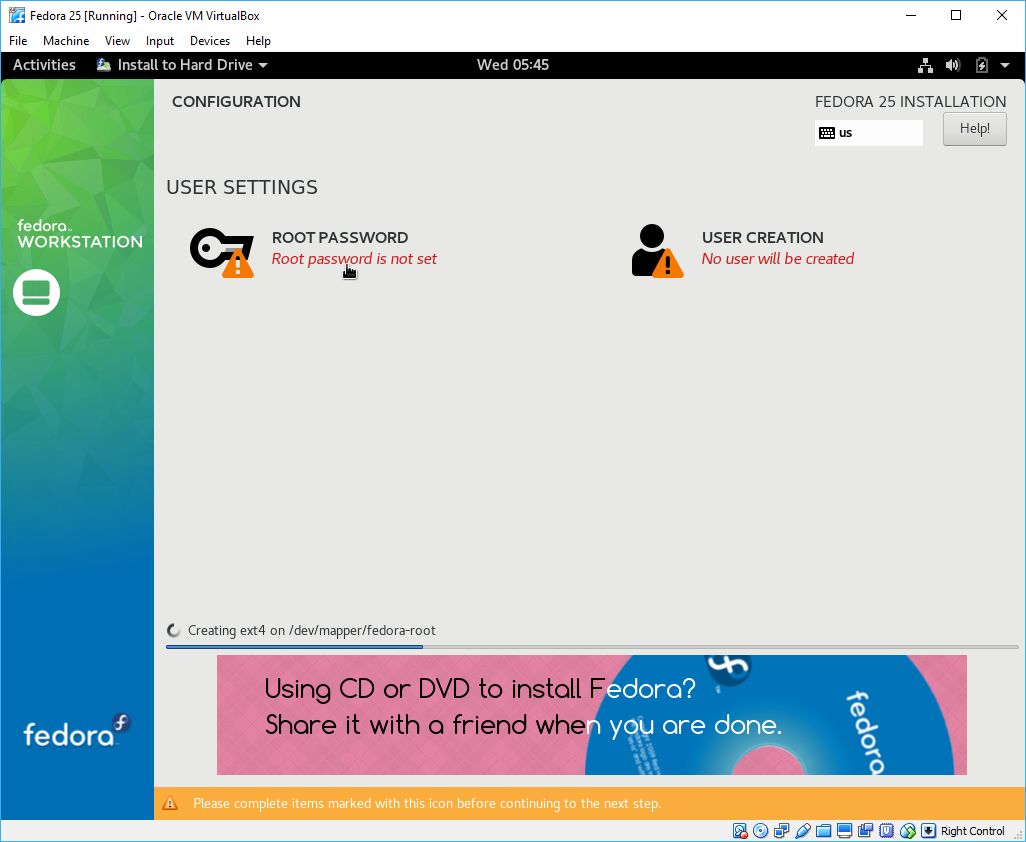Screen dimensions: 1026x842
Task: Click the 'us' keyboard layout indicator
Action: pyautogui.click(x=868, y=133)
